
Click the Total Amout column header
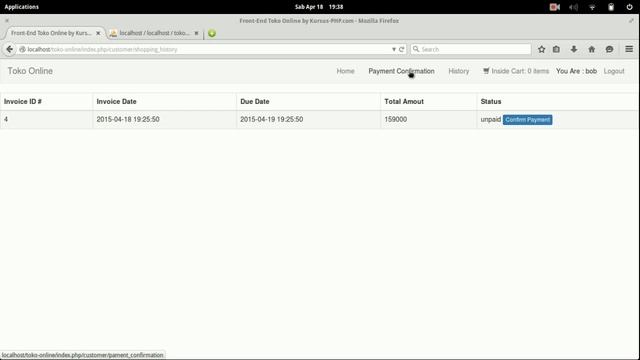point(404,102)
